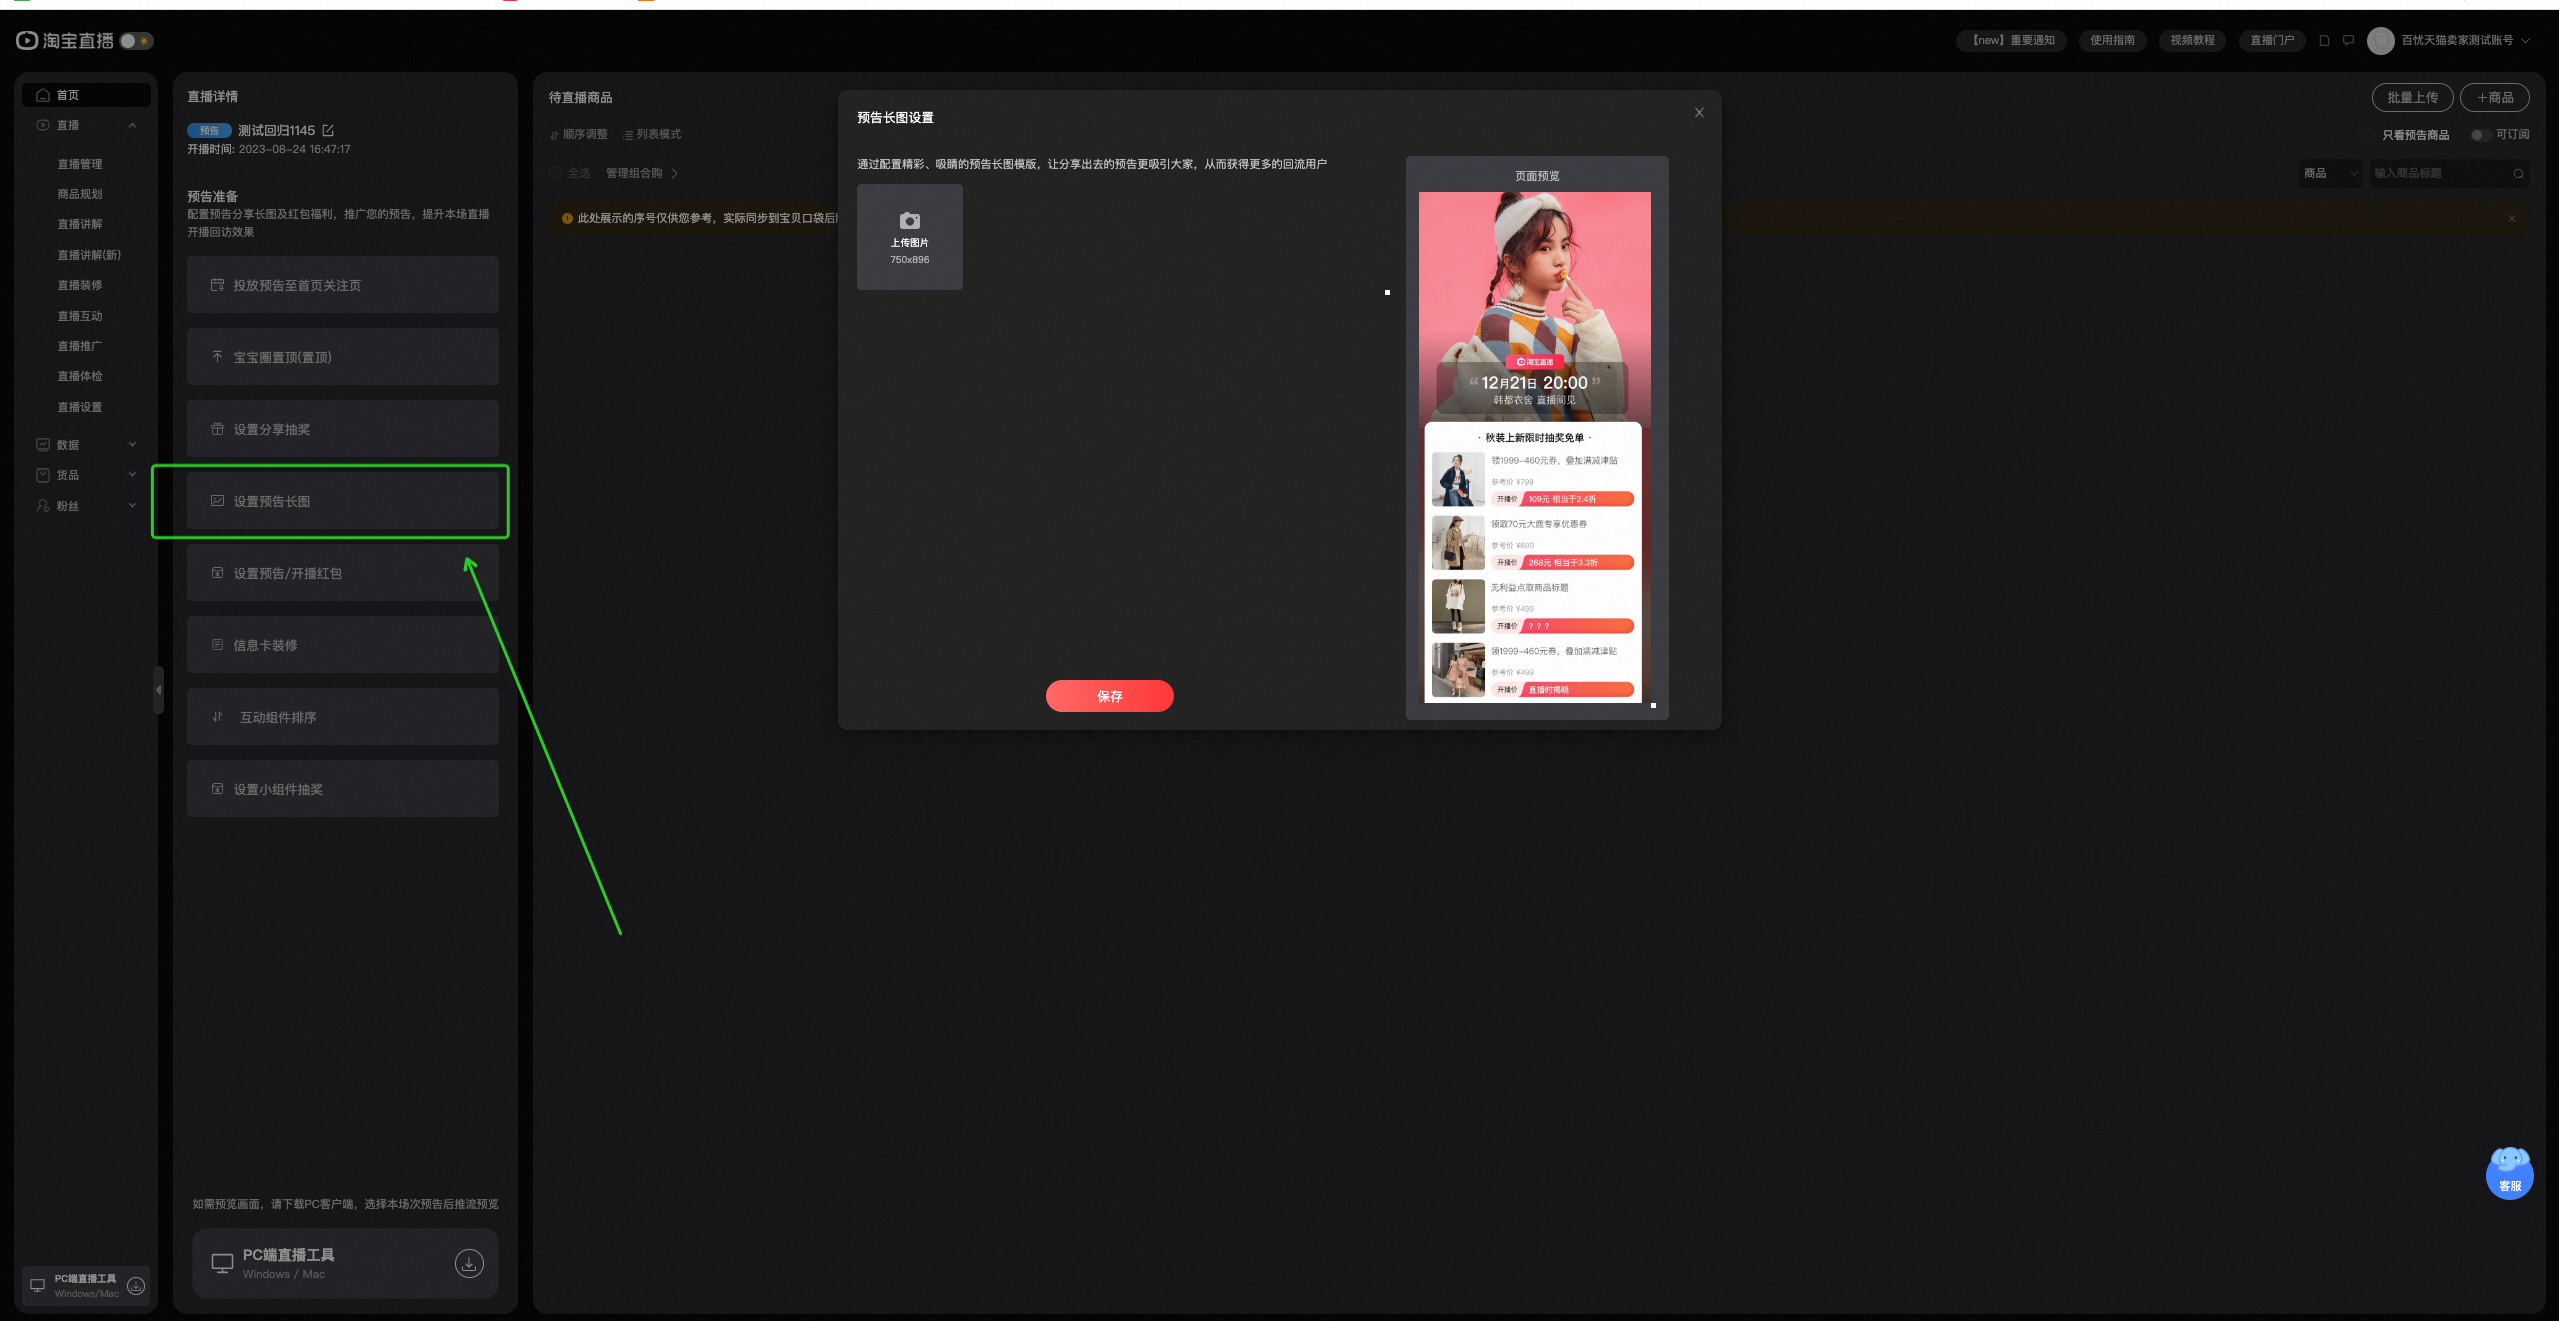The width and height of the screenshot is (2559, 1321).
Task: Open the 直播门户 portal
Action: coord(2272,40)
